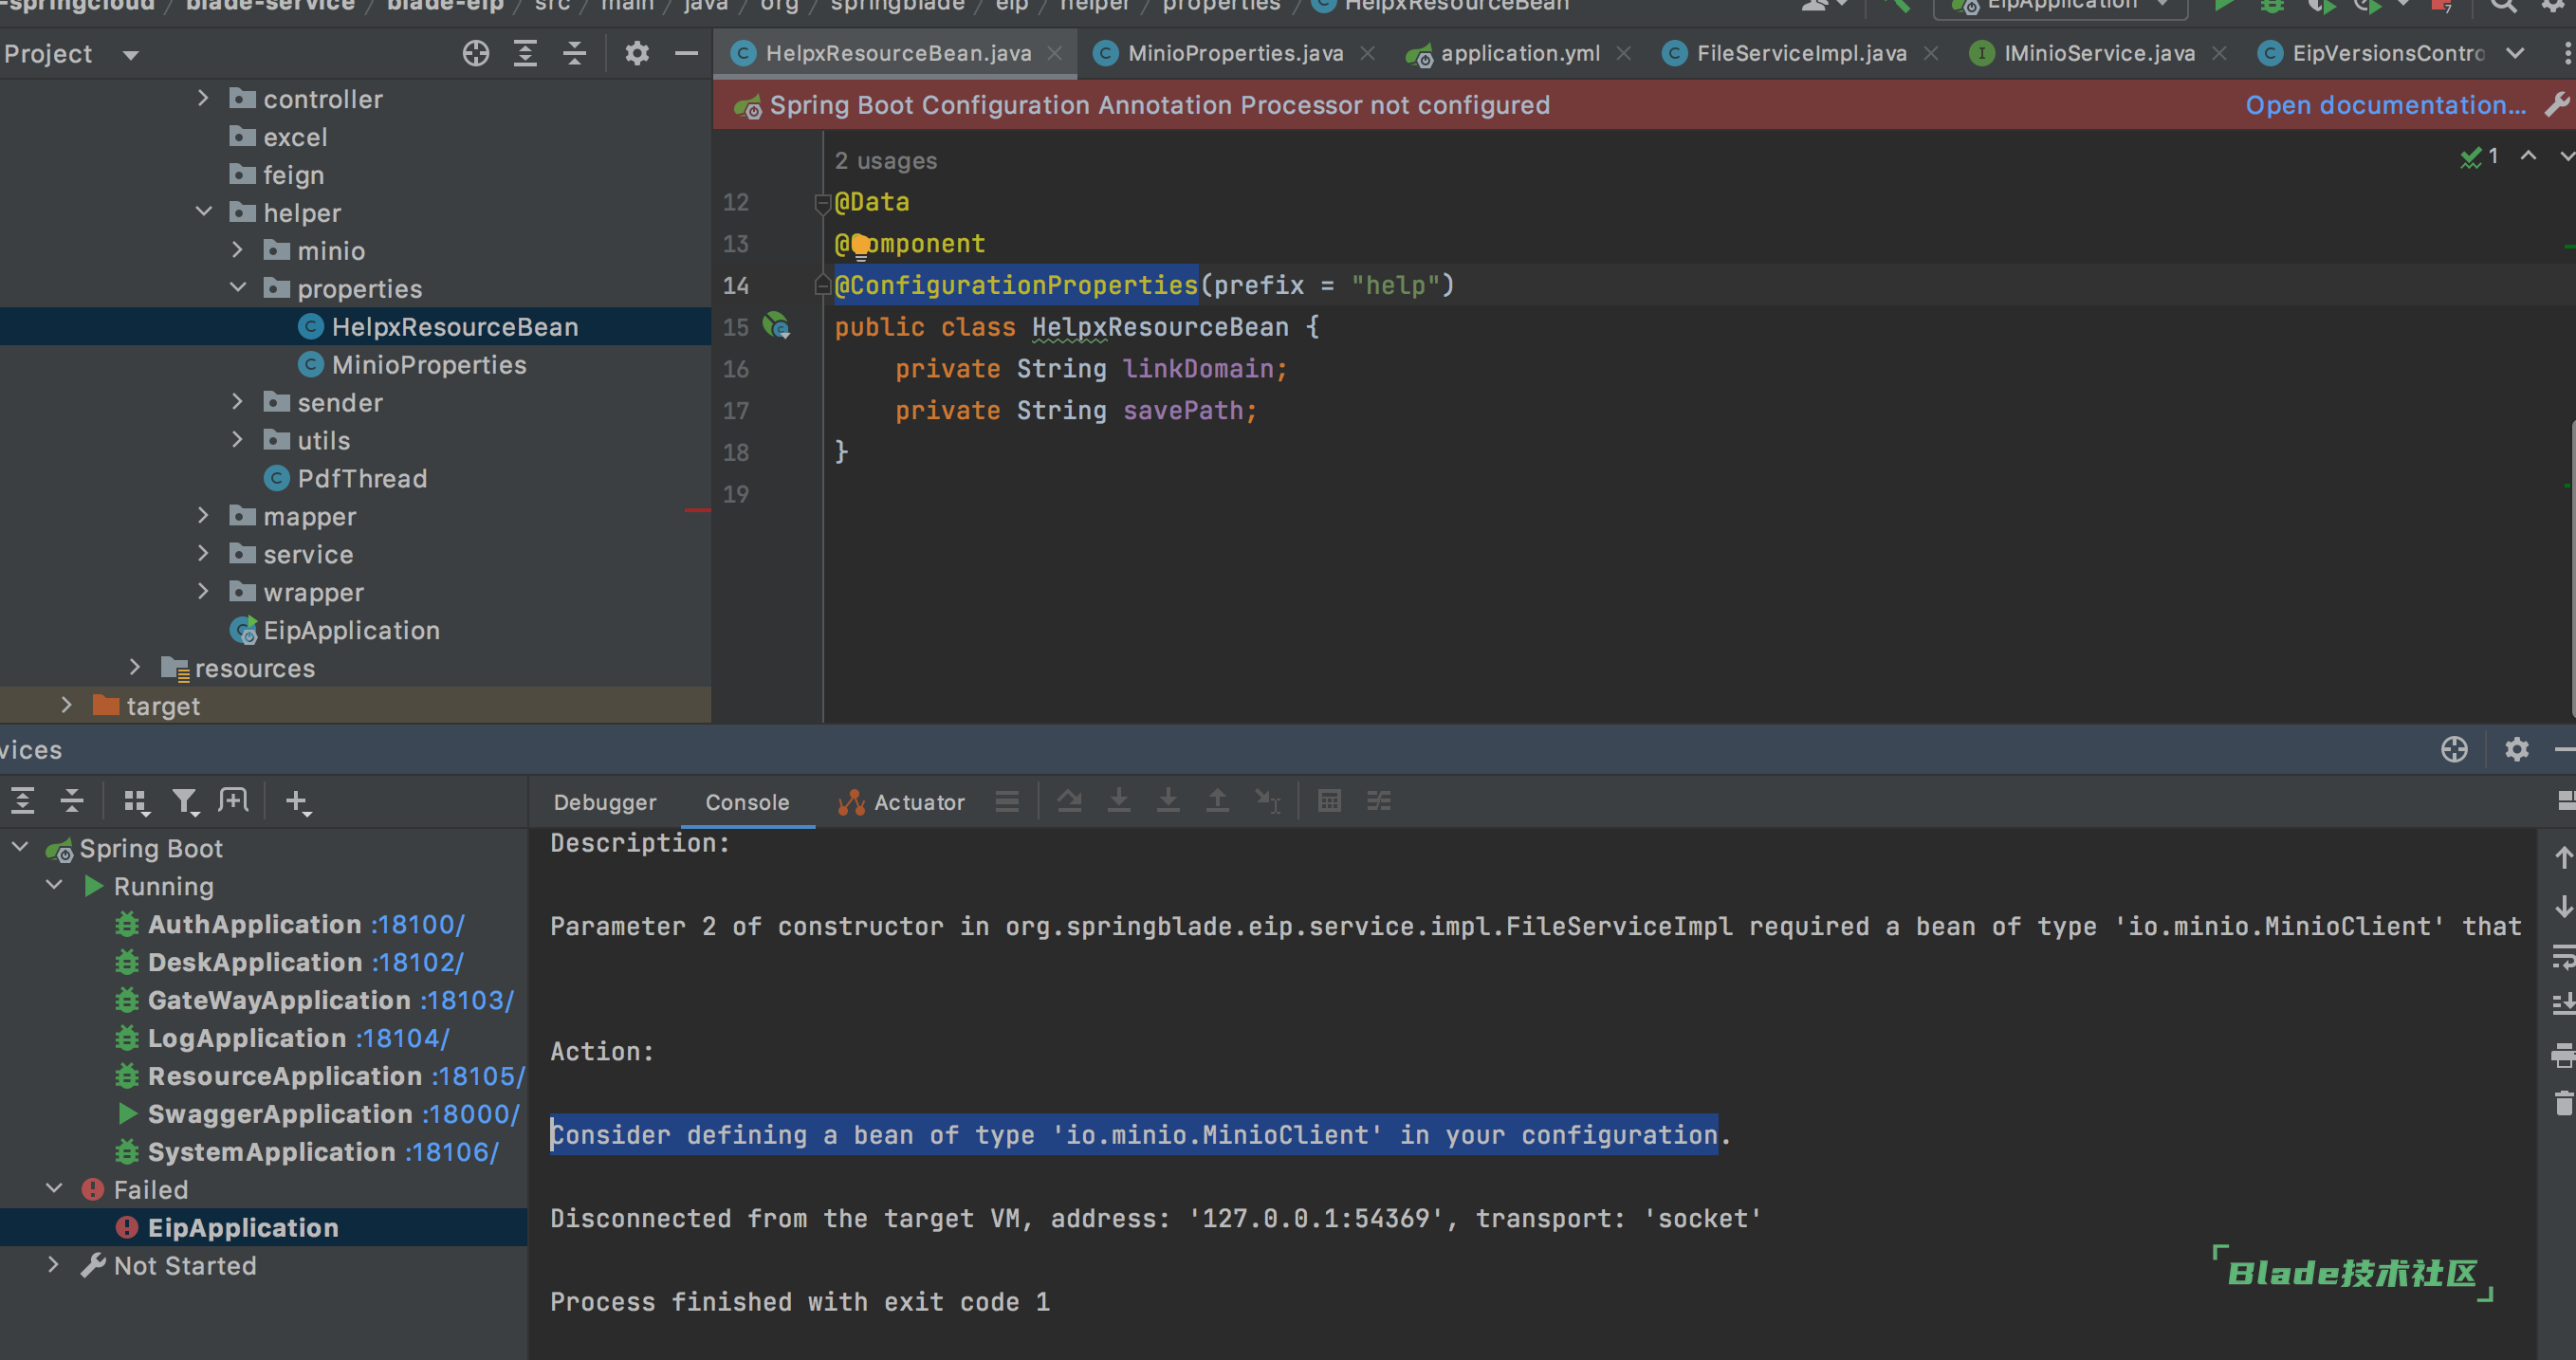Image resolution: width=2576 pixels, height=1360 pixels.
Task: Expand the sender folder
Action: pyautogui.click(x=237, y=402)
